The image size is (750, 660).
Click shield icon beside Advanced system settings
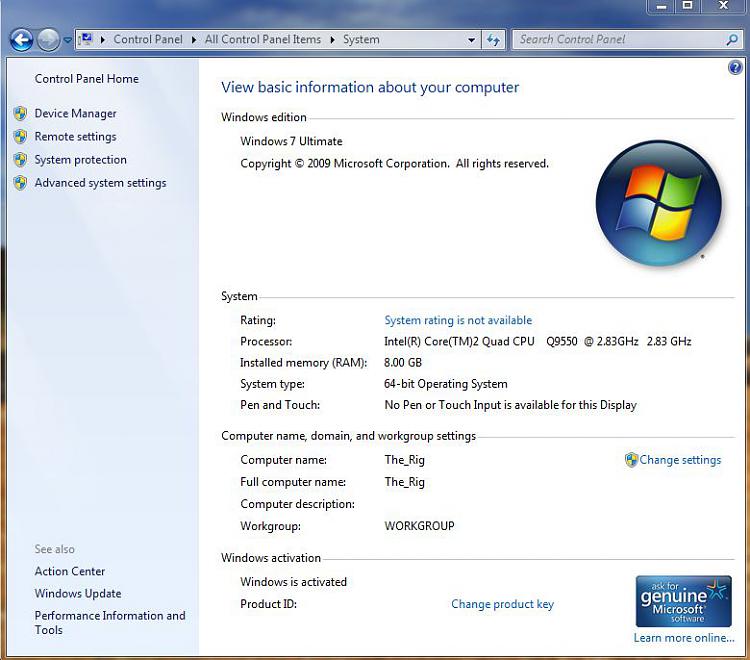[20, 183]
